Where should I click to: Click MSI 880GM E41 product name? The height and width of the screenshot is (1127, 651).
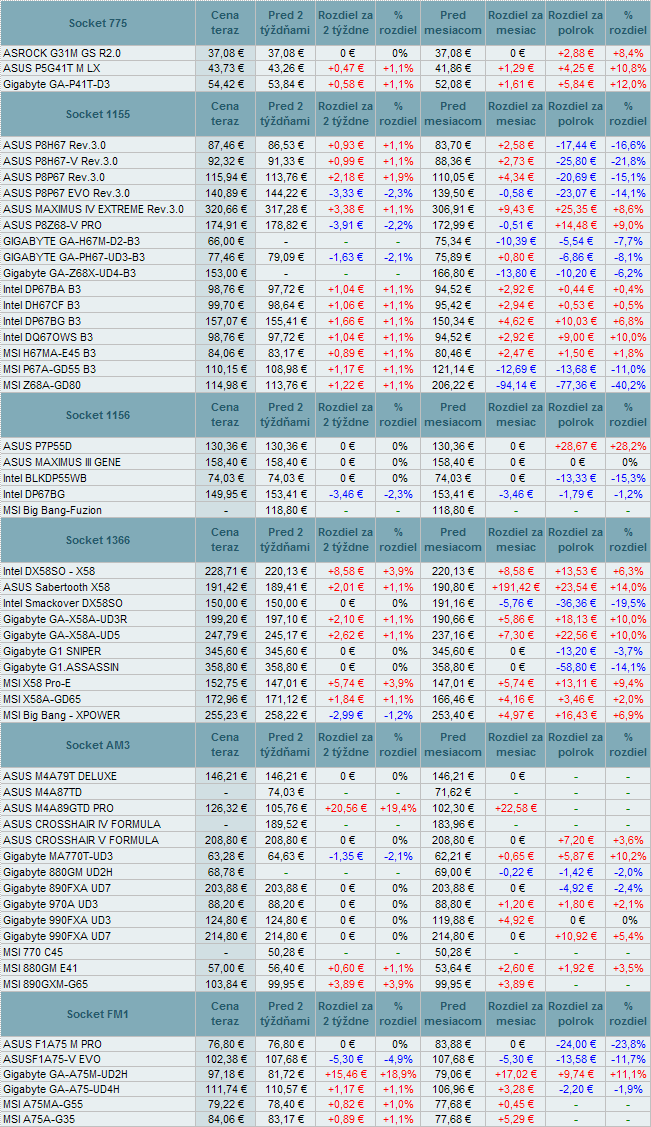tap(42, 967)
